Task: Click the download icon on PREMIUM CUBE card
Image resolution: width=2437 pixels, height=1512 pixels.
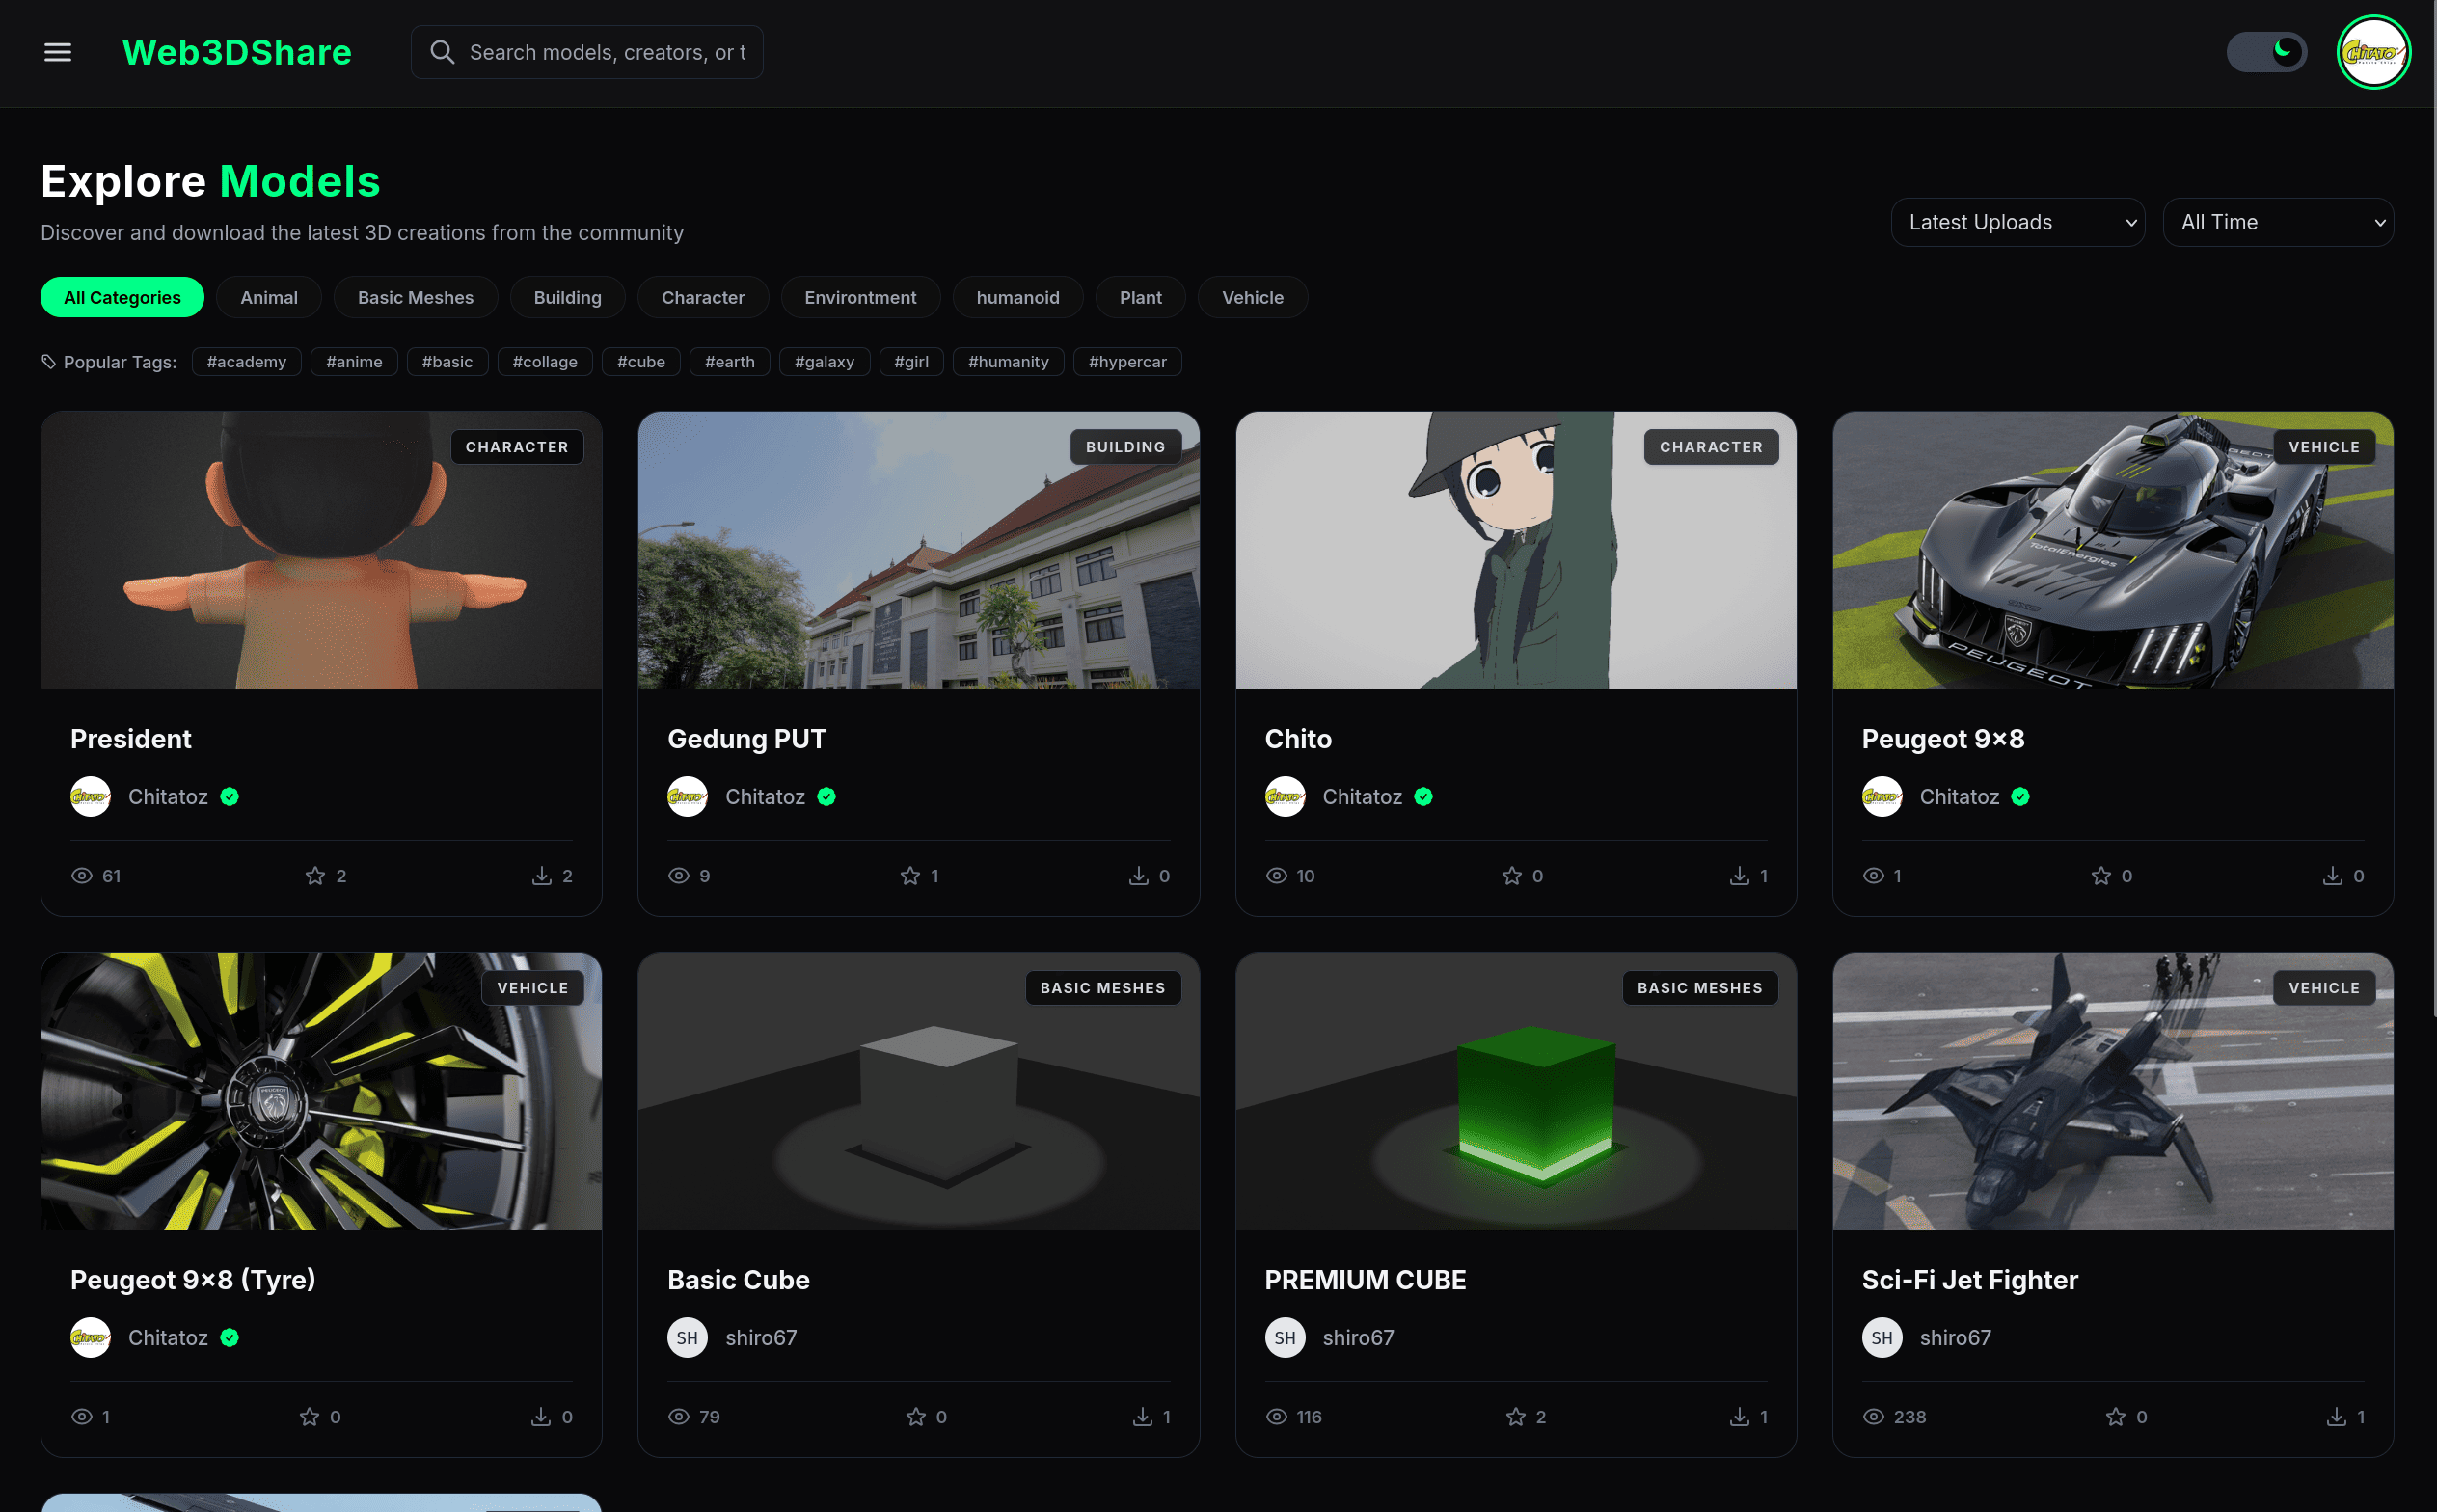Action: [1740, 1417]
